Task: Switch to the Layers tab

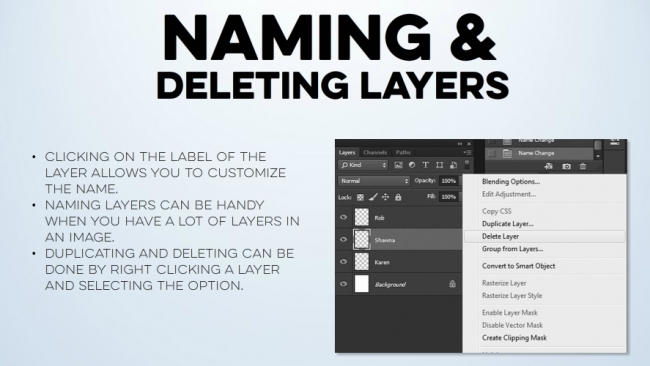Action: 347,153
